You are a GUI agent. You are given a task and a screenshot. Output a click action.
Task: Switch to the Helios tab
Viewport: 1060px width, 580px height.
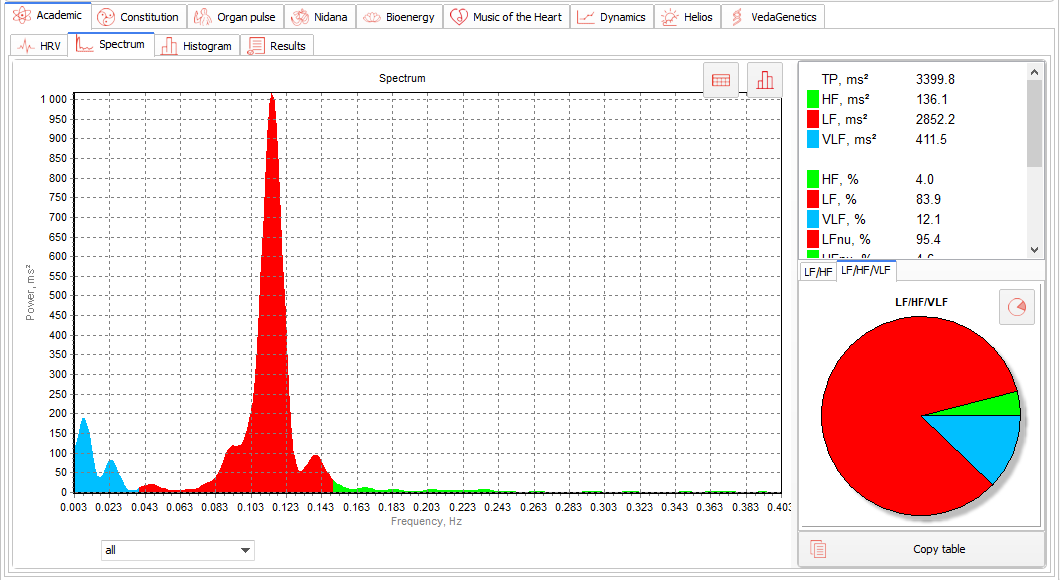point(687,17)
